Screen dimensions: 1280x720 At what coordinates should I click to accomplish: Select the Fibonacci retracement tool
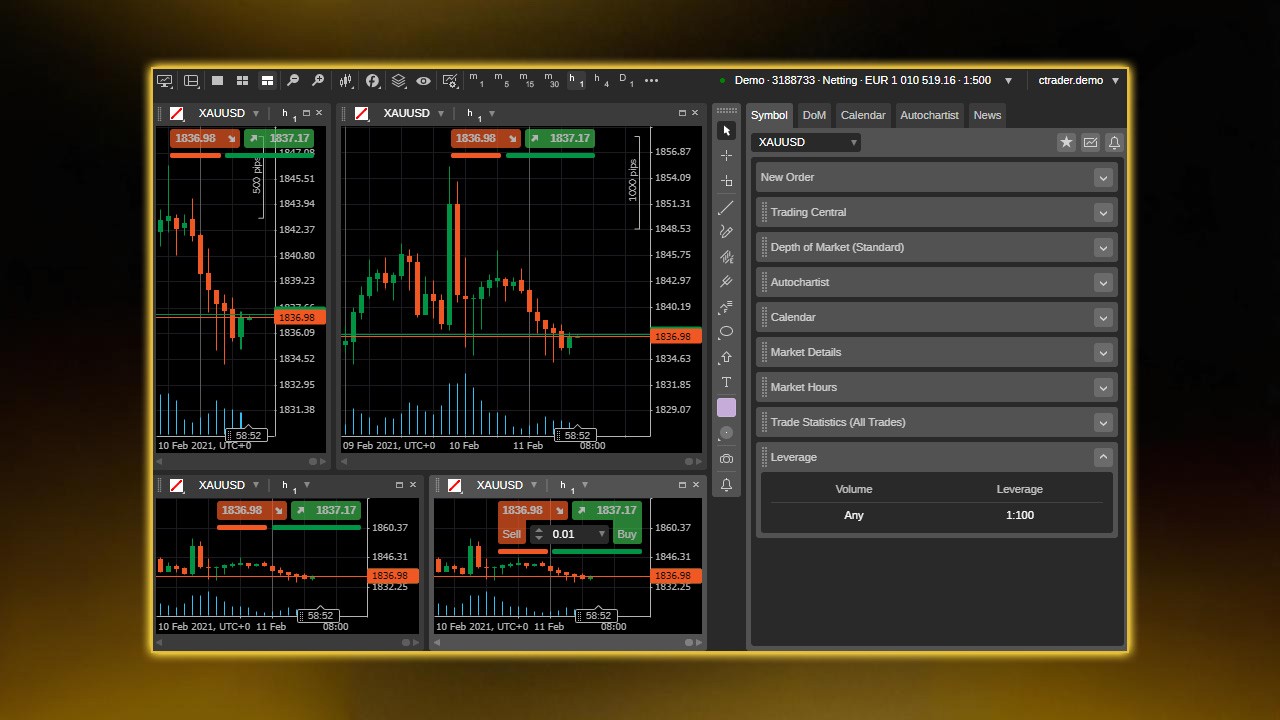point(727,257)
